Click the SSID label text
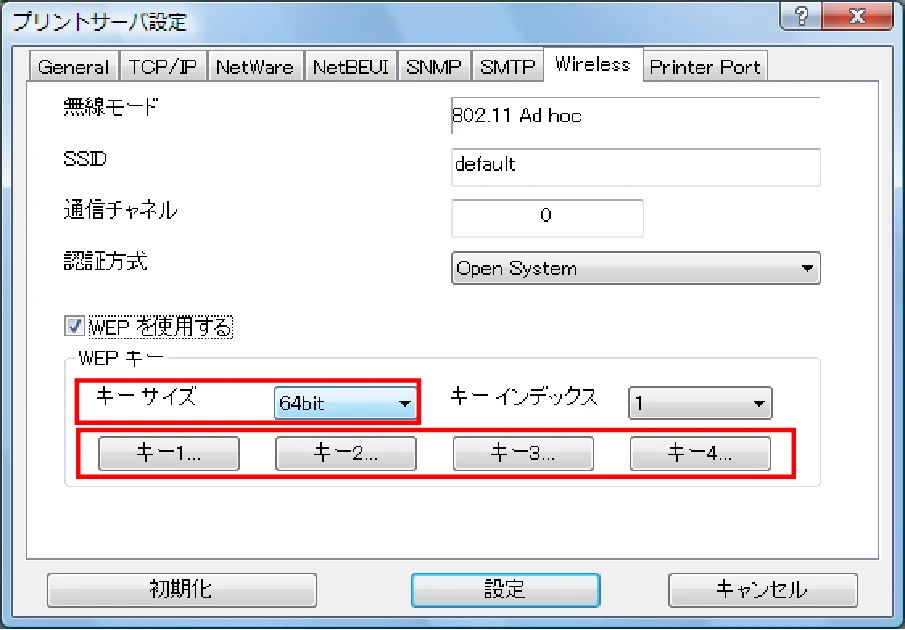Viewport: 905px width, 630px height. [x=85, y=159]
